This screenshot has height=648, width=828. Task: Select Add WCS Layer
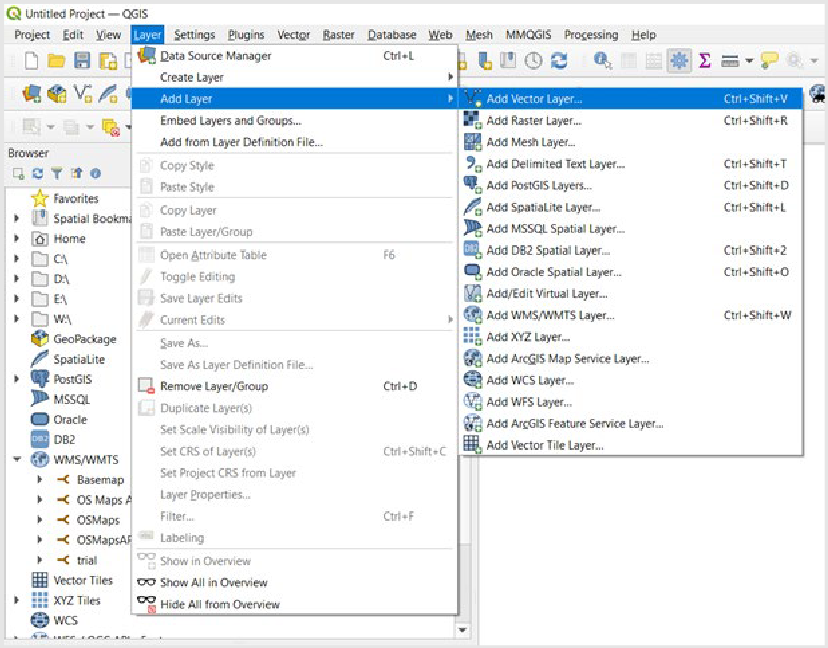coord(632,380)
